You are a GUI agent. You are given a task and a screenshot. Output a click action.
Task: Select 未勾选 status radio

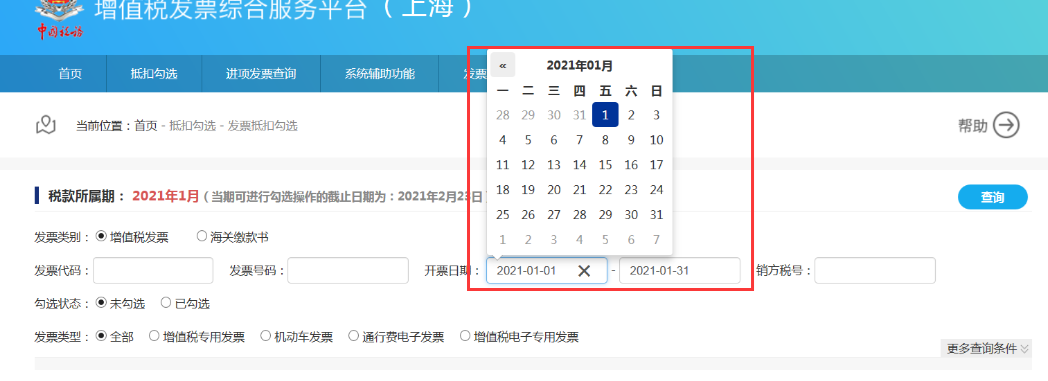(102, 303)
